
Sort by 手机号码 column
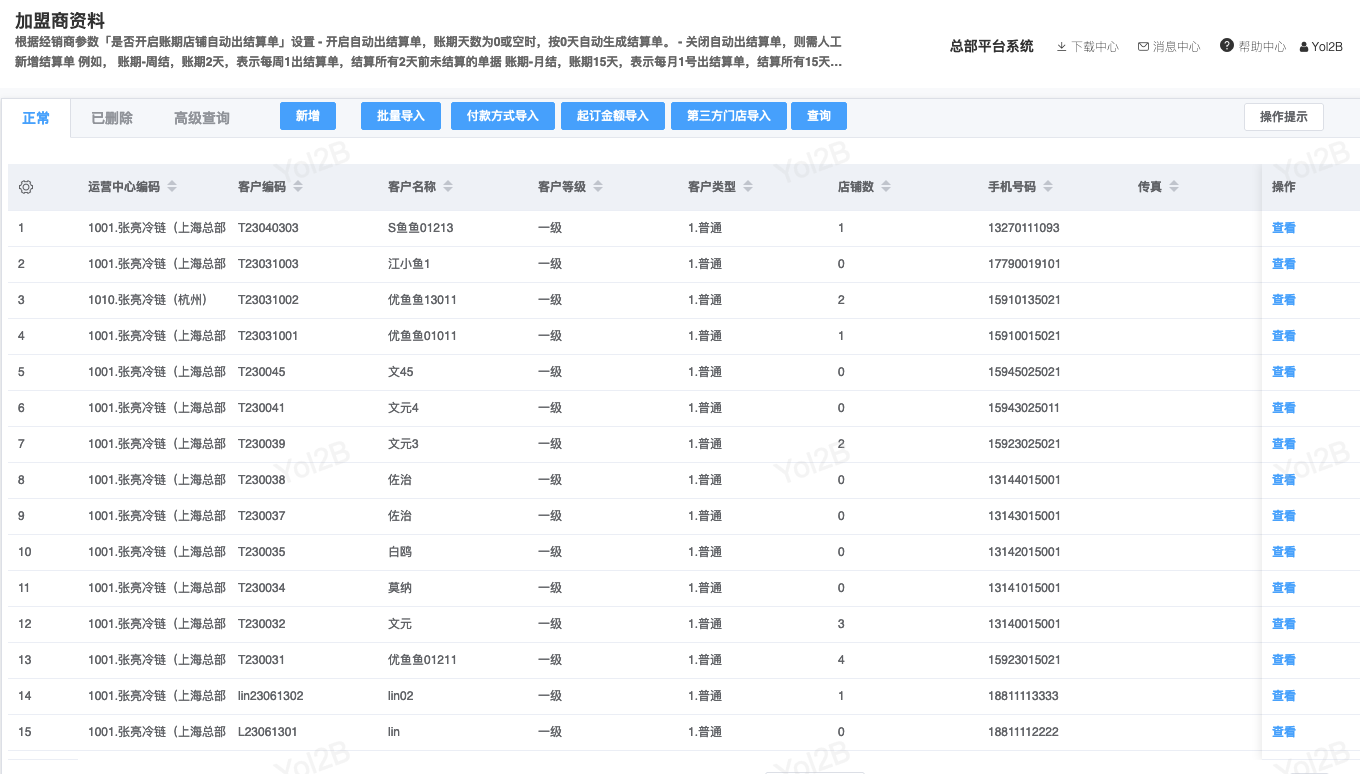pos(1048,187)
